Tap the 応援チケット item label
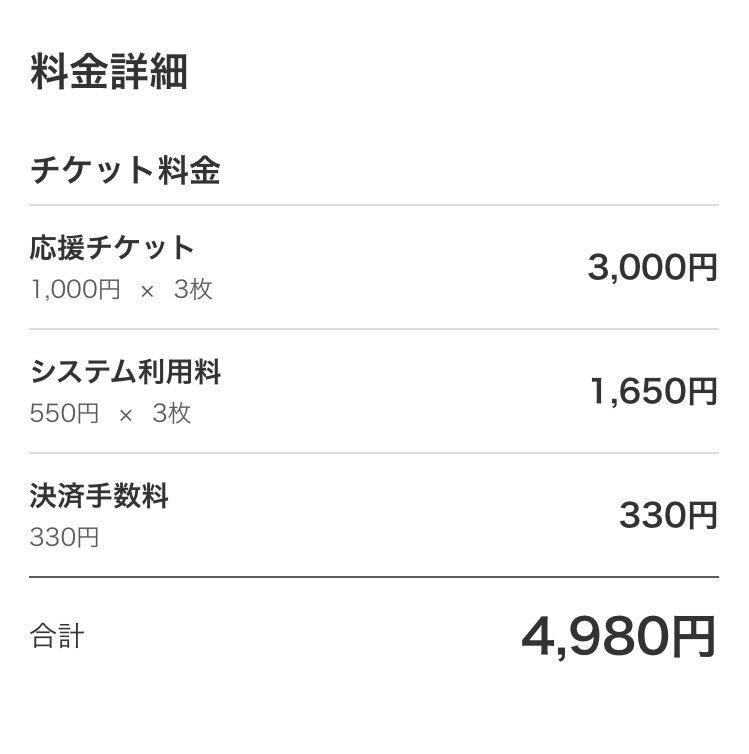The image size is (749, 754). pyautogui.click(x=112, y=248)
